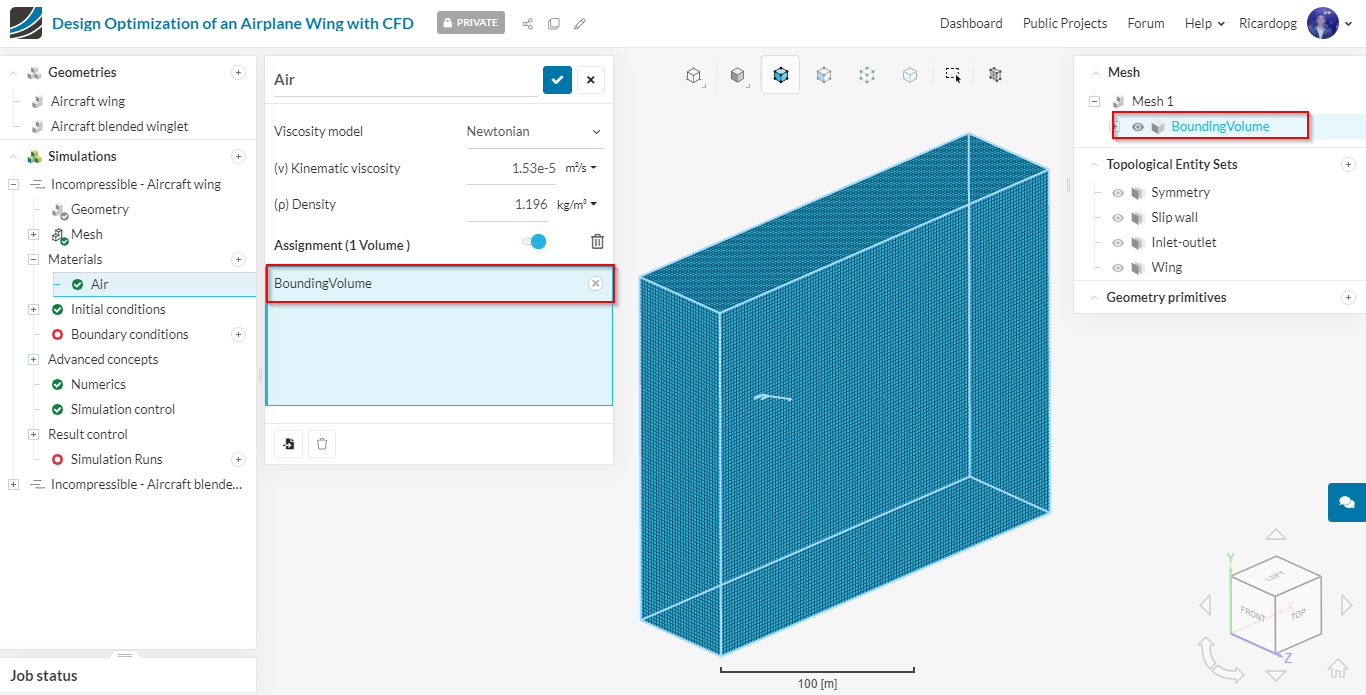Add a new simulation with the plus icon
The width and height of the screenshot is (1366, 695).
click(x=238, y=156)
